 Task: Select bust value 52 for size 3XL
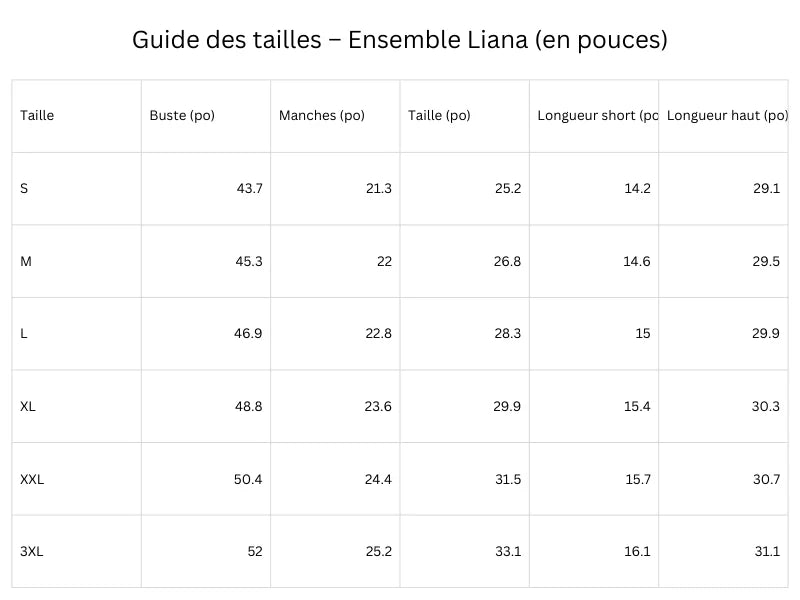[x=254, y=552]
